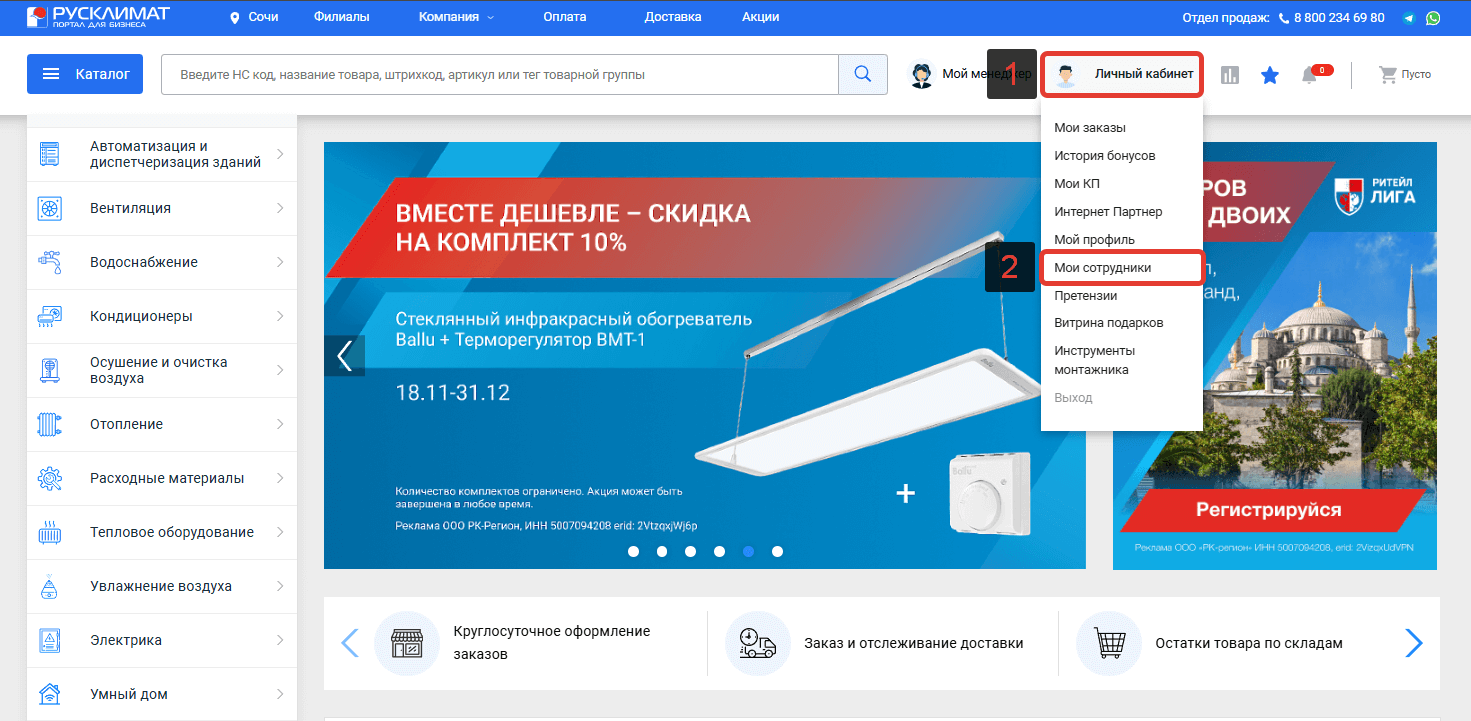Screen dimensions: 1471x721
Task: Click the Электрика category icon
Action: click(49, 640)
